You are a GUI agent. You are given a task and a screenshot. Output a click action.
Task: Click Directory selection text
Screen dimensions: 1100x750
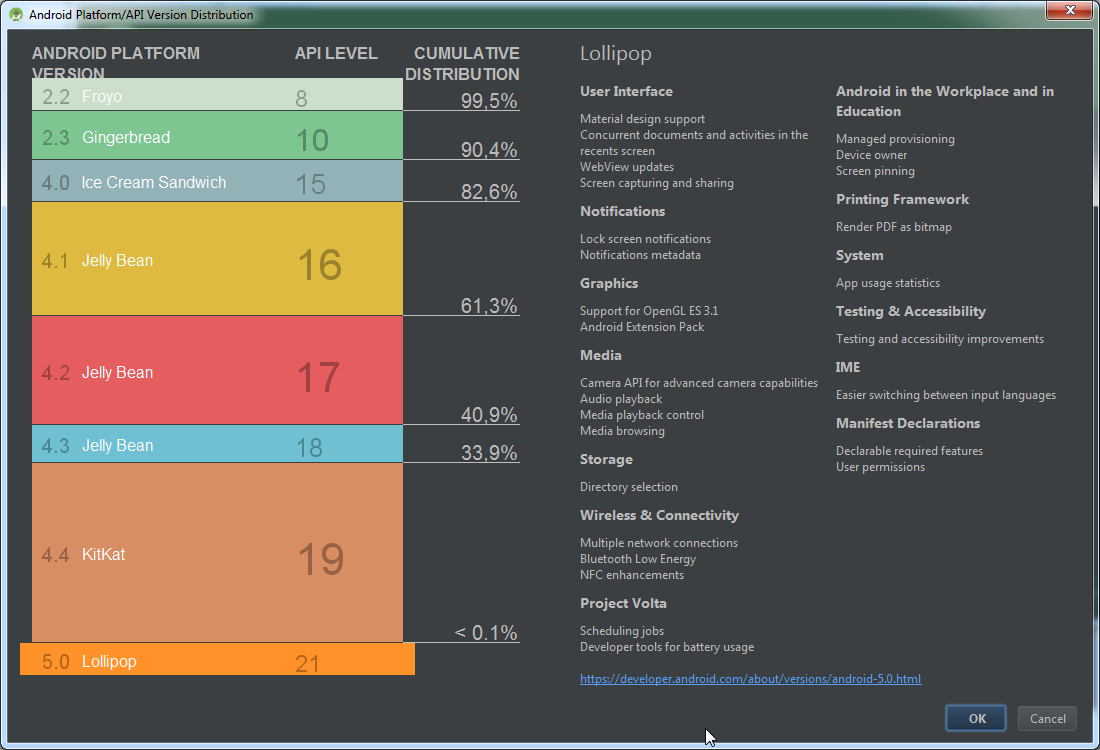pos(629,487)
